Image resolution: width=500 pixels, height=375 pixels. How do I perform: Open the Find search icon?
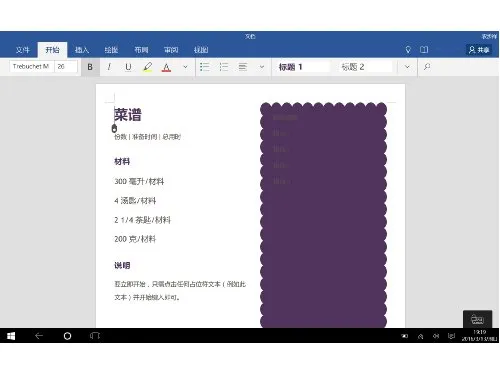(x=427, y=67)
